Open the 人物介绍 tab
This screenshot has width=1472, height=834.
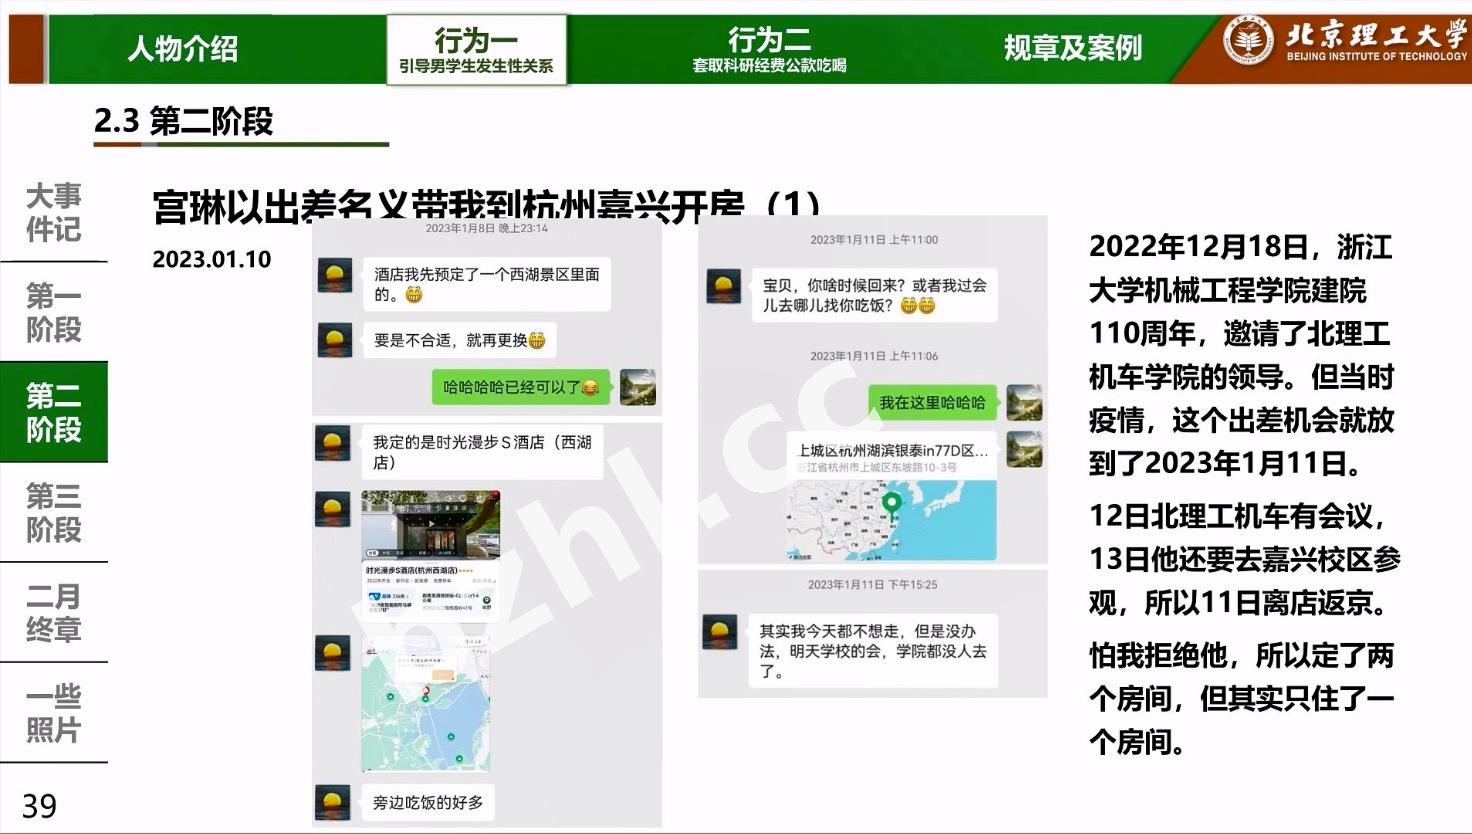pyautogui.click(x=182, y=48)
